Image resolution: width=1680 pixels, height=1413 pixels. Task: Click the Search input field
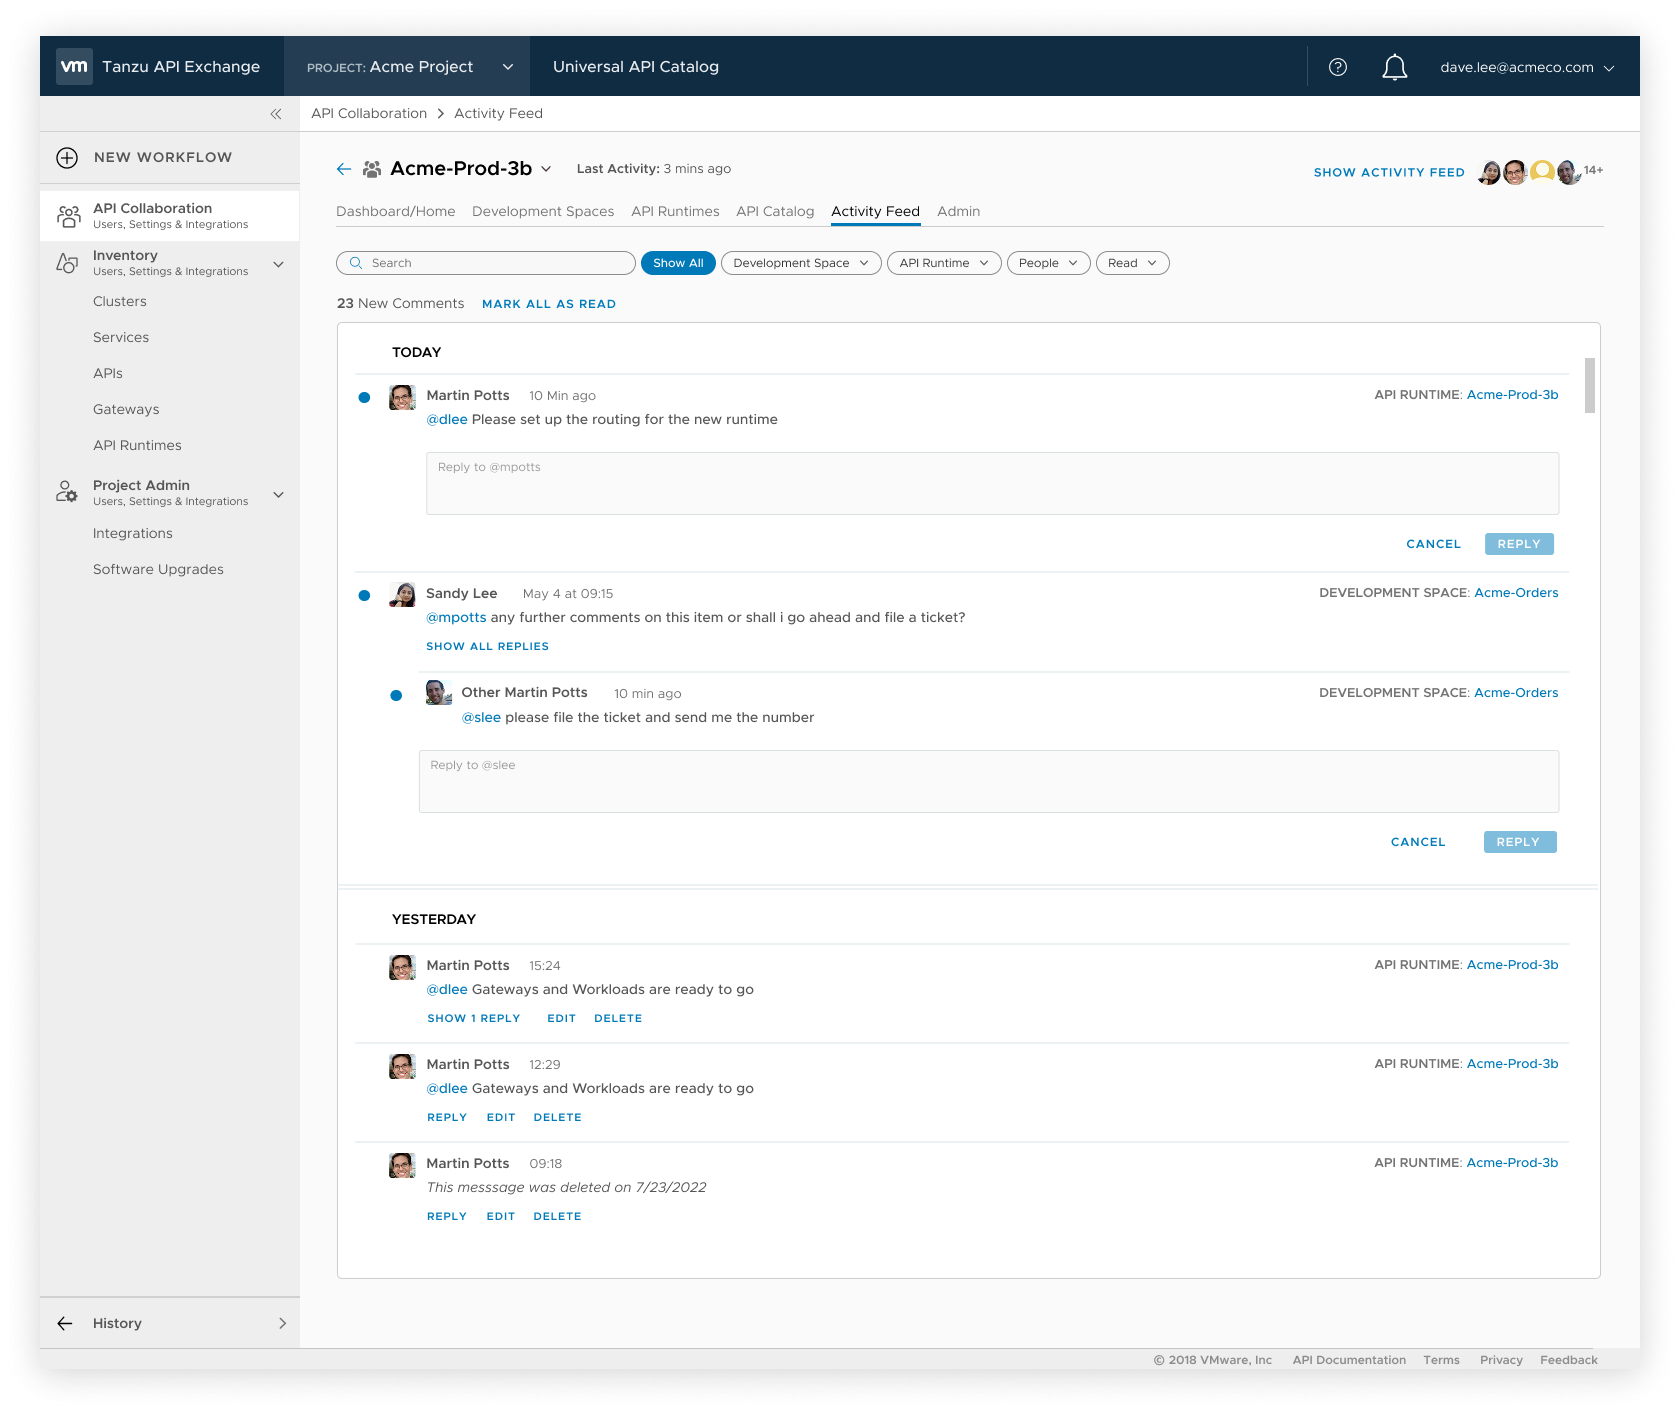pos(486,263)
